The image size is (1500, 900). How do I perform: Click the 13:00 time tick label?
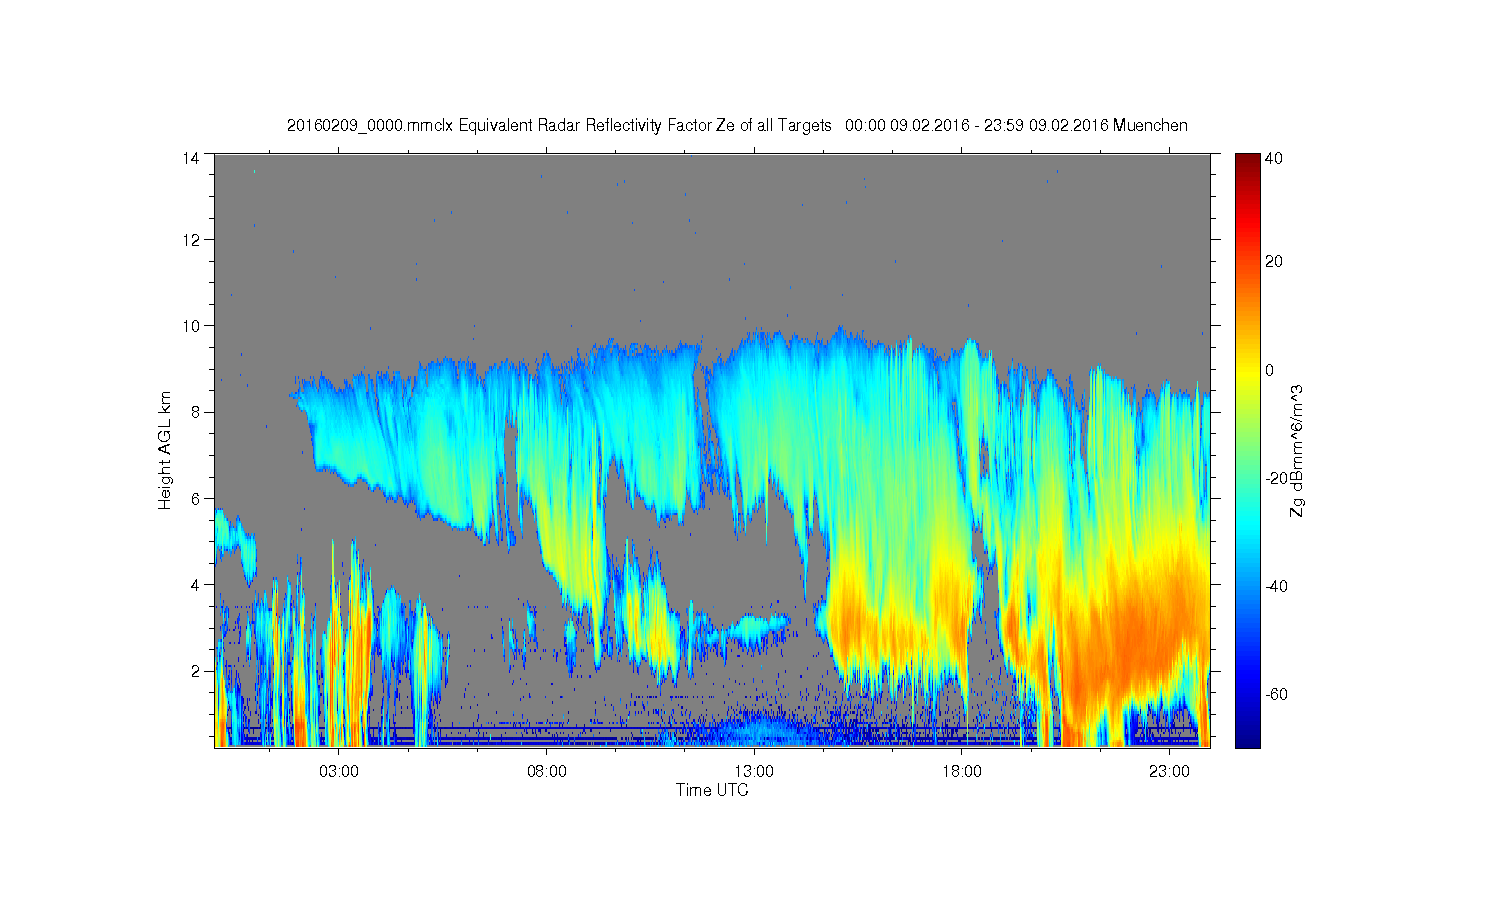pyautogui.click(x=754, y=772)
